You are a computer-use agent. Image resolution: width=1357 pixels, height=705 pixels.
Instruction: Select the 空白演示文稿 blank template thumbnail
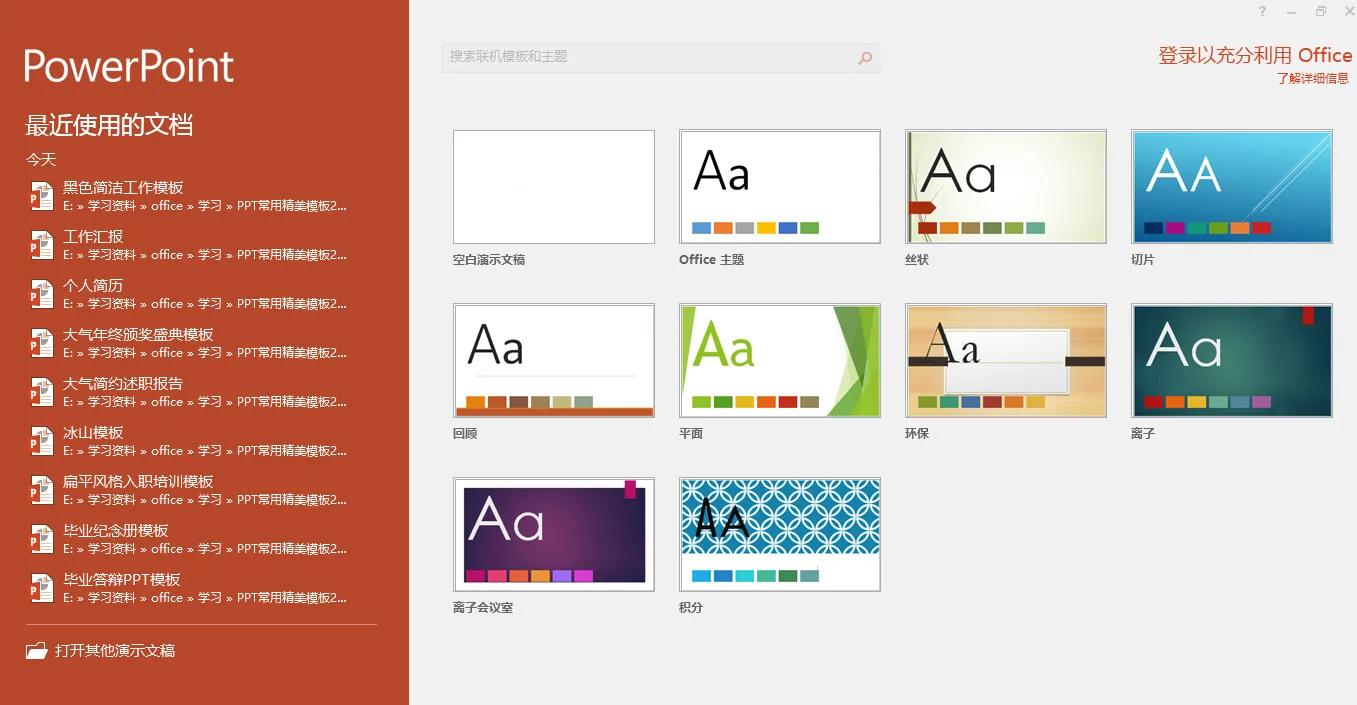click(554, 187)
